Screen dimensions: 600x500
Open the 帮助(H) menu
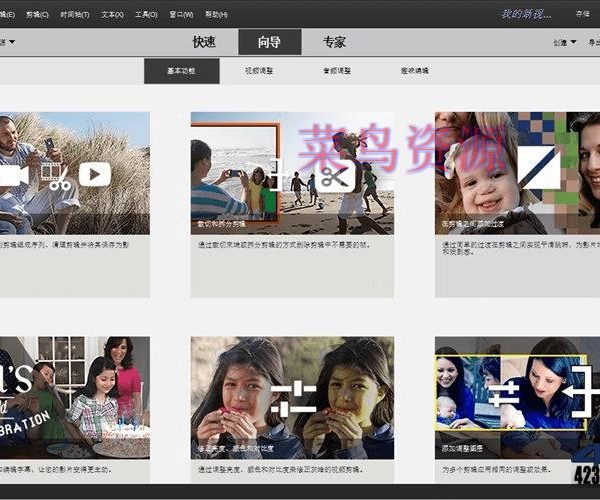[x=215, y=14]
